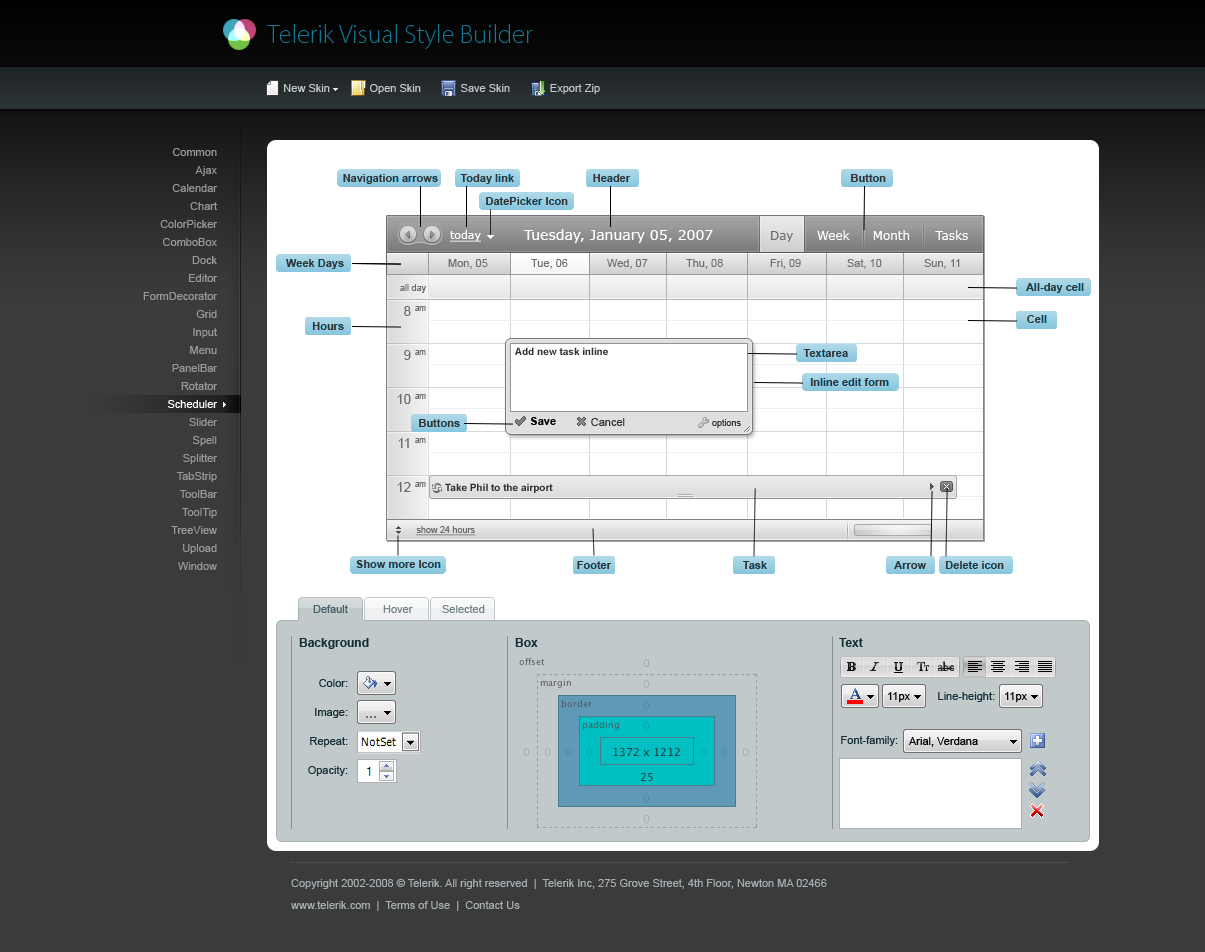Click the font list box under Font-family

click(930, 793)
